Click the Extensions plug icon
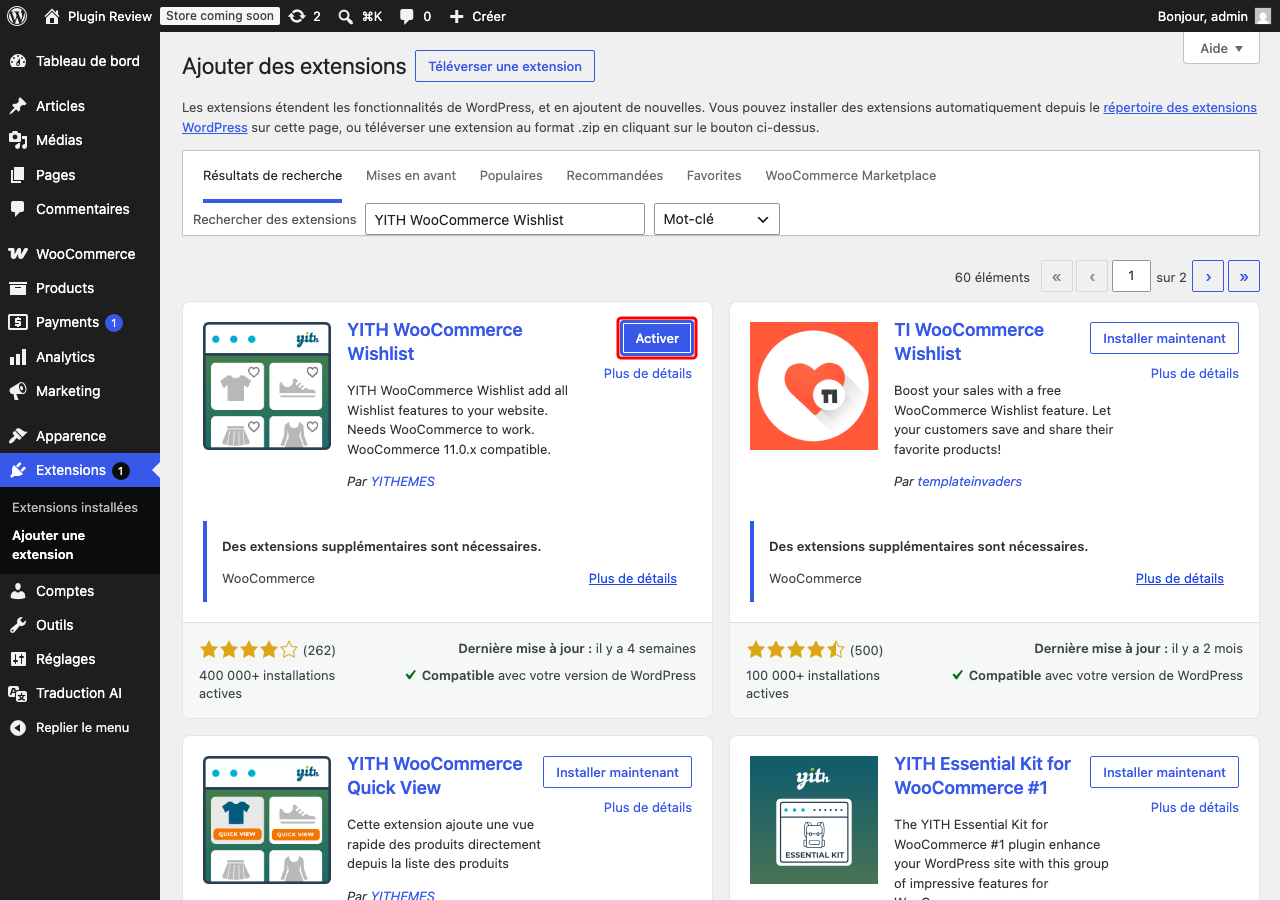The image size is (1280, 900). [18, 470]
